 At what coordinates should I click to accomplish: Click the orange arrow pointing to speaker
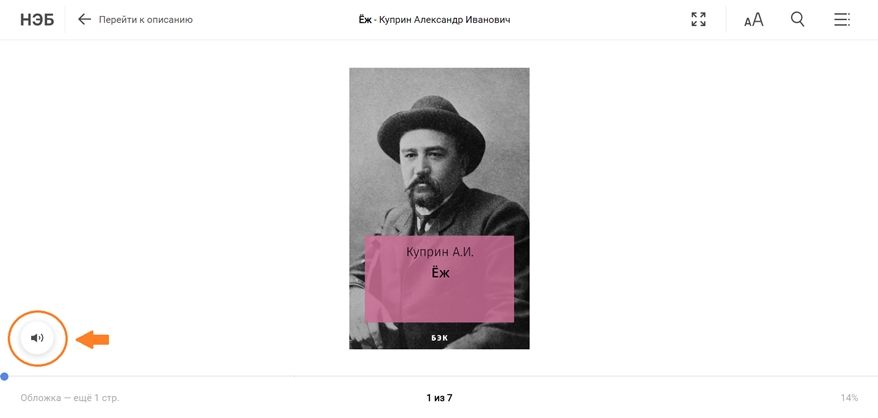point(92,338)
